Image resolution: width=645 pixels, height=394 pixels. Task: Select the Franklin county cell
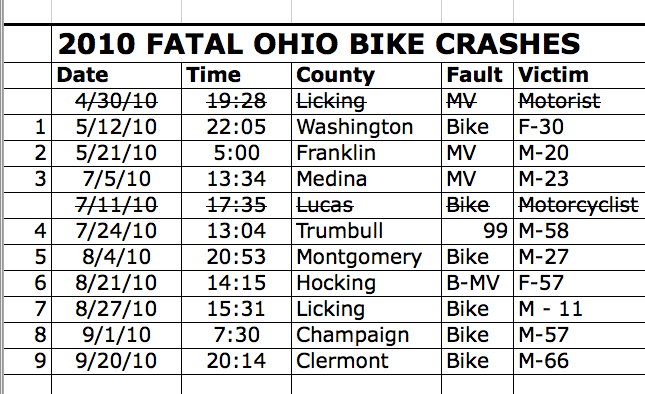367,153
